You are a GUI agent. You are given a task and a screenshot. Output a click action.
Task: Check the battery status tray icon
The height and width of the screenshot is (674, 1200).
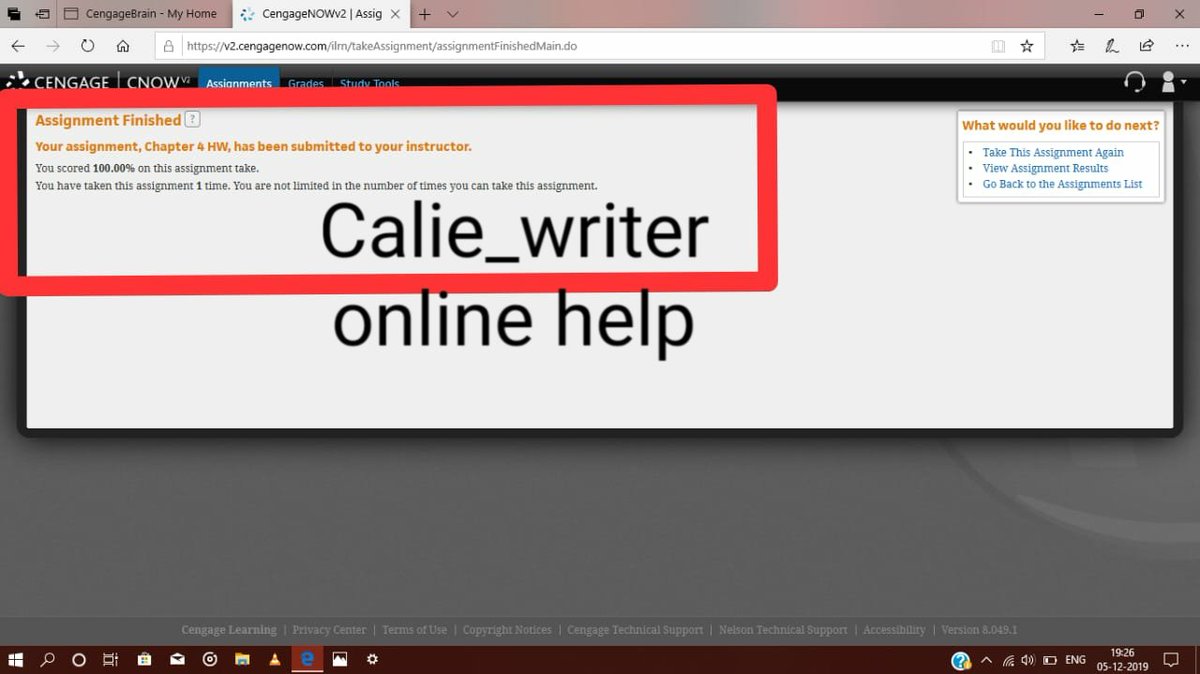[x=1050, y=660]
